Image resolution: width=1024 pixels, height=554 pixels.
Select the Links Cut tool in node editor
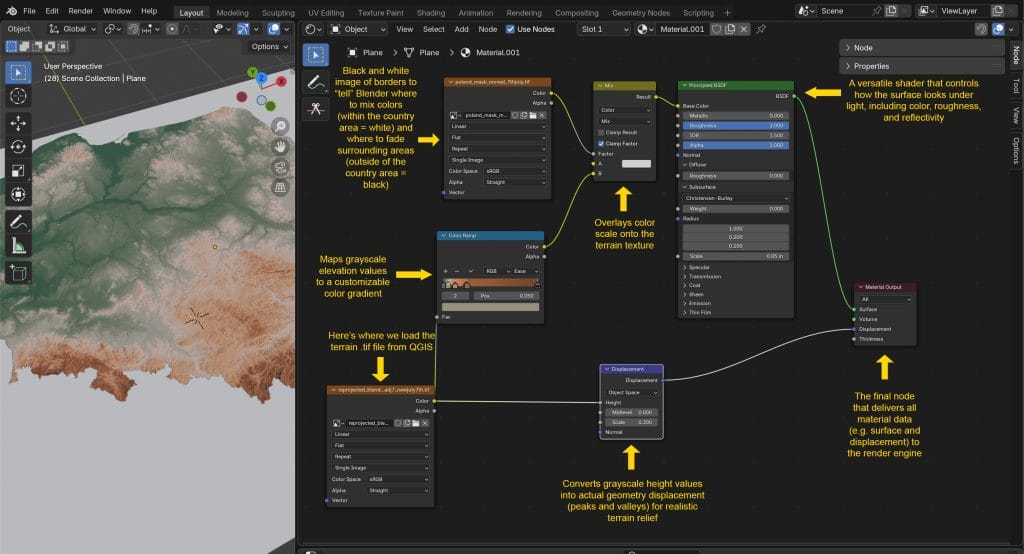coord(316,109)
